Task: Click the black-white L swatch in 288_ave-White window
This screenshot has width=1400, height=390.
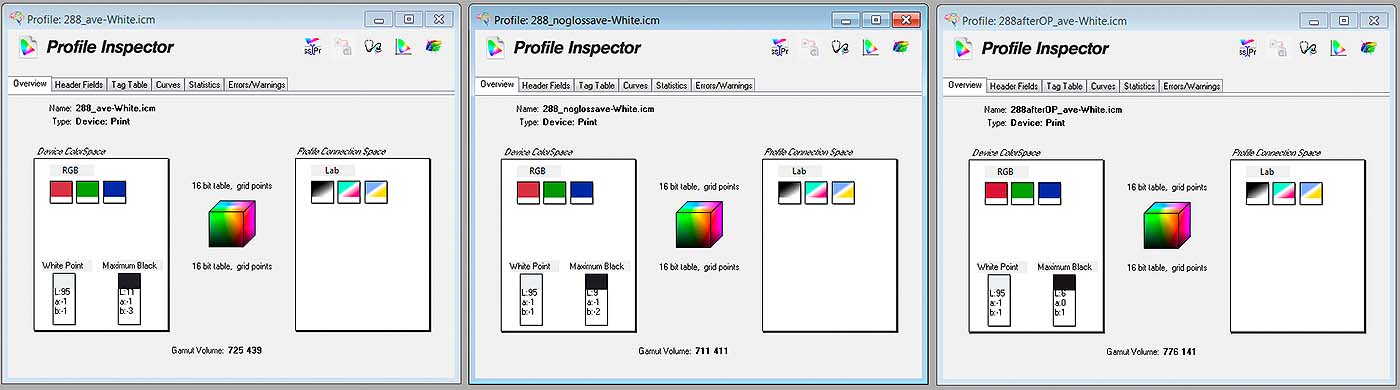Action: [x=322, y=192]
